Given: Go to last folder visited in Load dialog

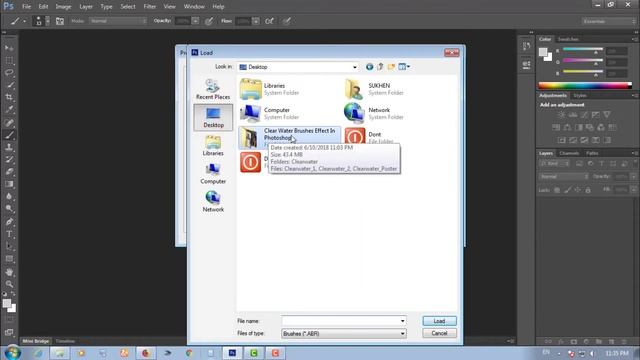Looking at the screenshot, I should [x=369, y=67].
